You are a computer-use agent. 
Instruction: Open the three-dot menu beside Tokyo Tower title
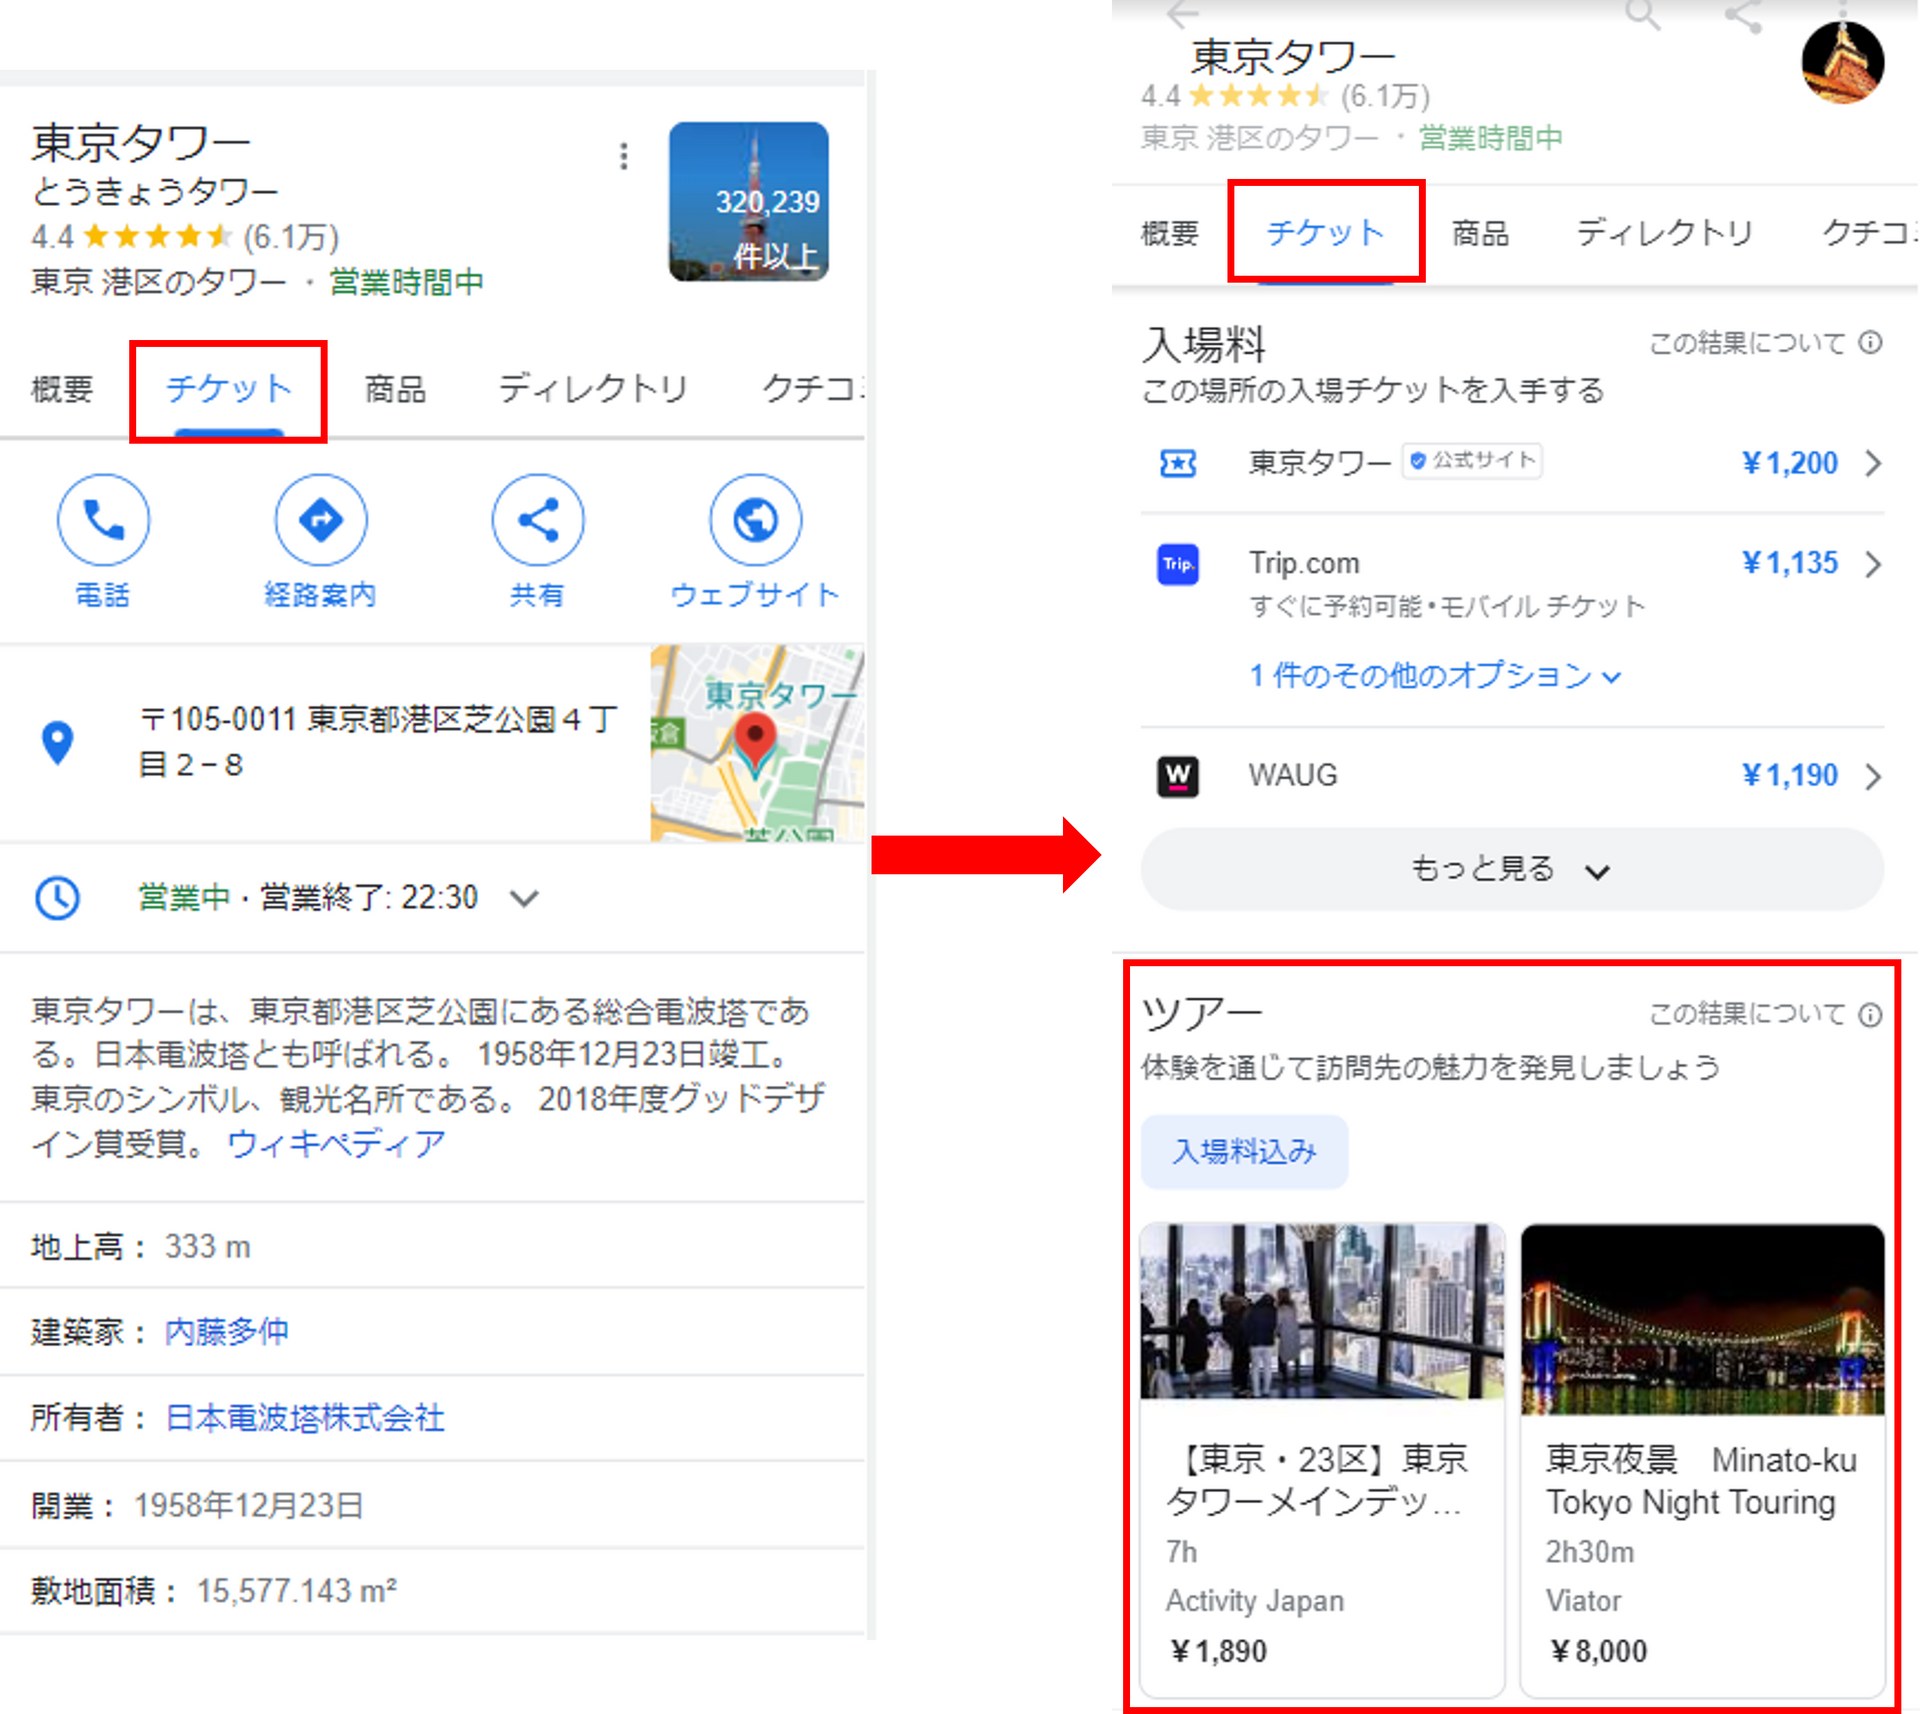point(623,156)
